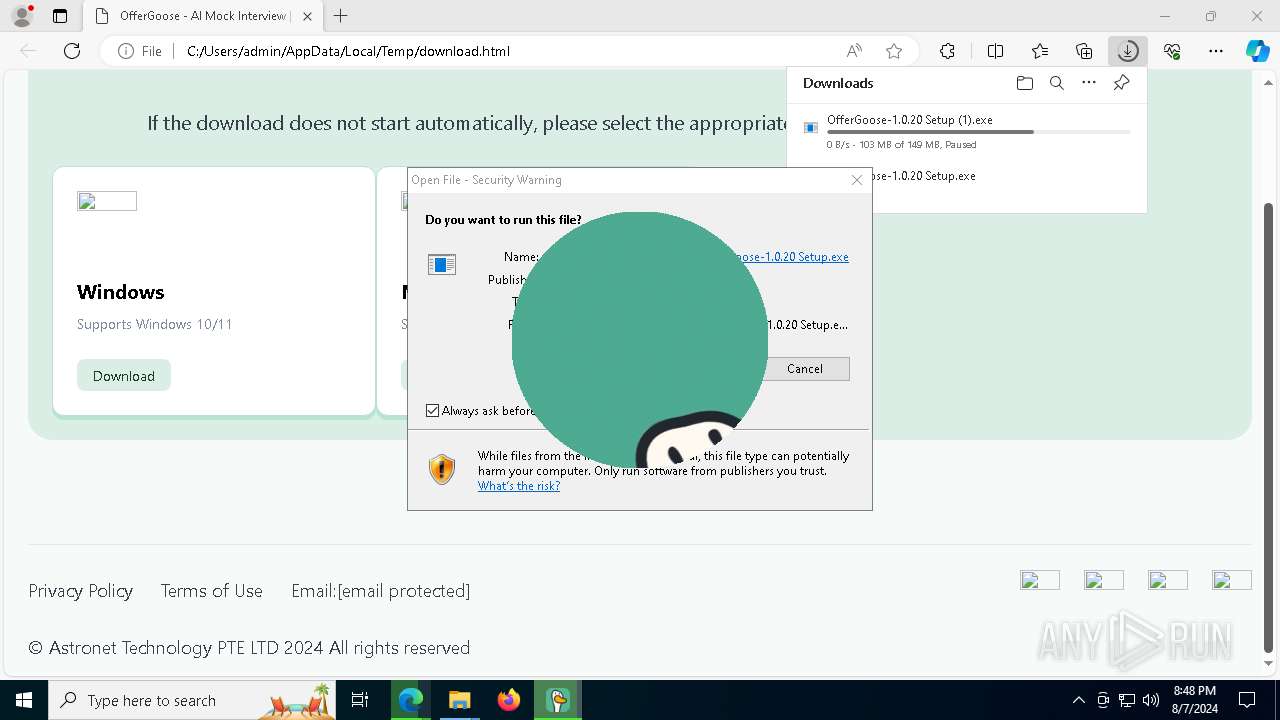
Task: Click the Windows Download button
Action: (x=124, y=375)
